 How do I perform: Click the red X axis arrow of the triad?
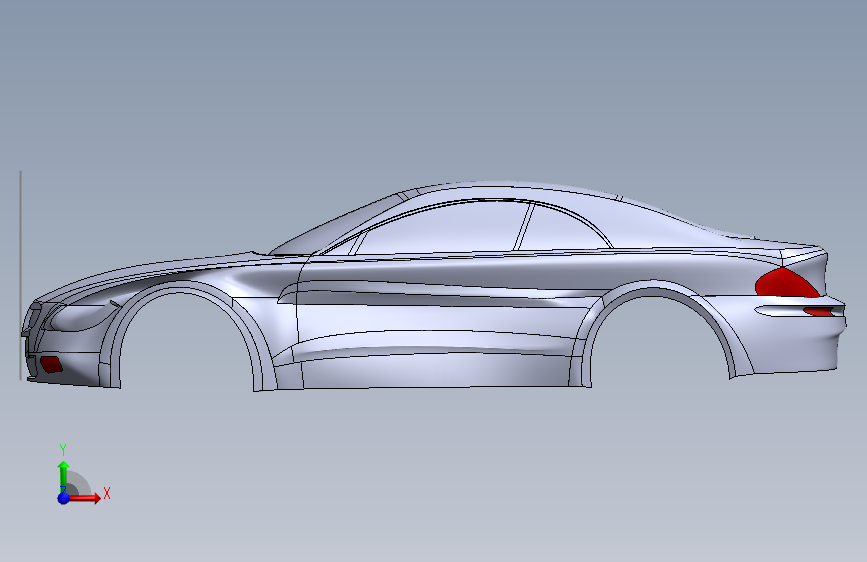84,498
